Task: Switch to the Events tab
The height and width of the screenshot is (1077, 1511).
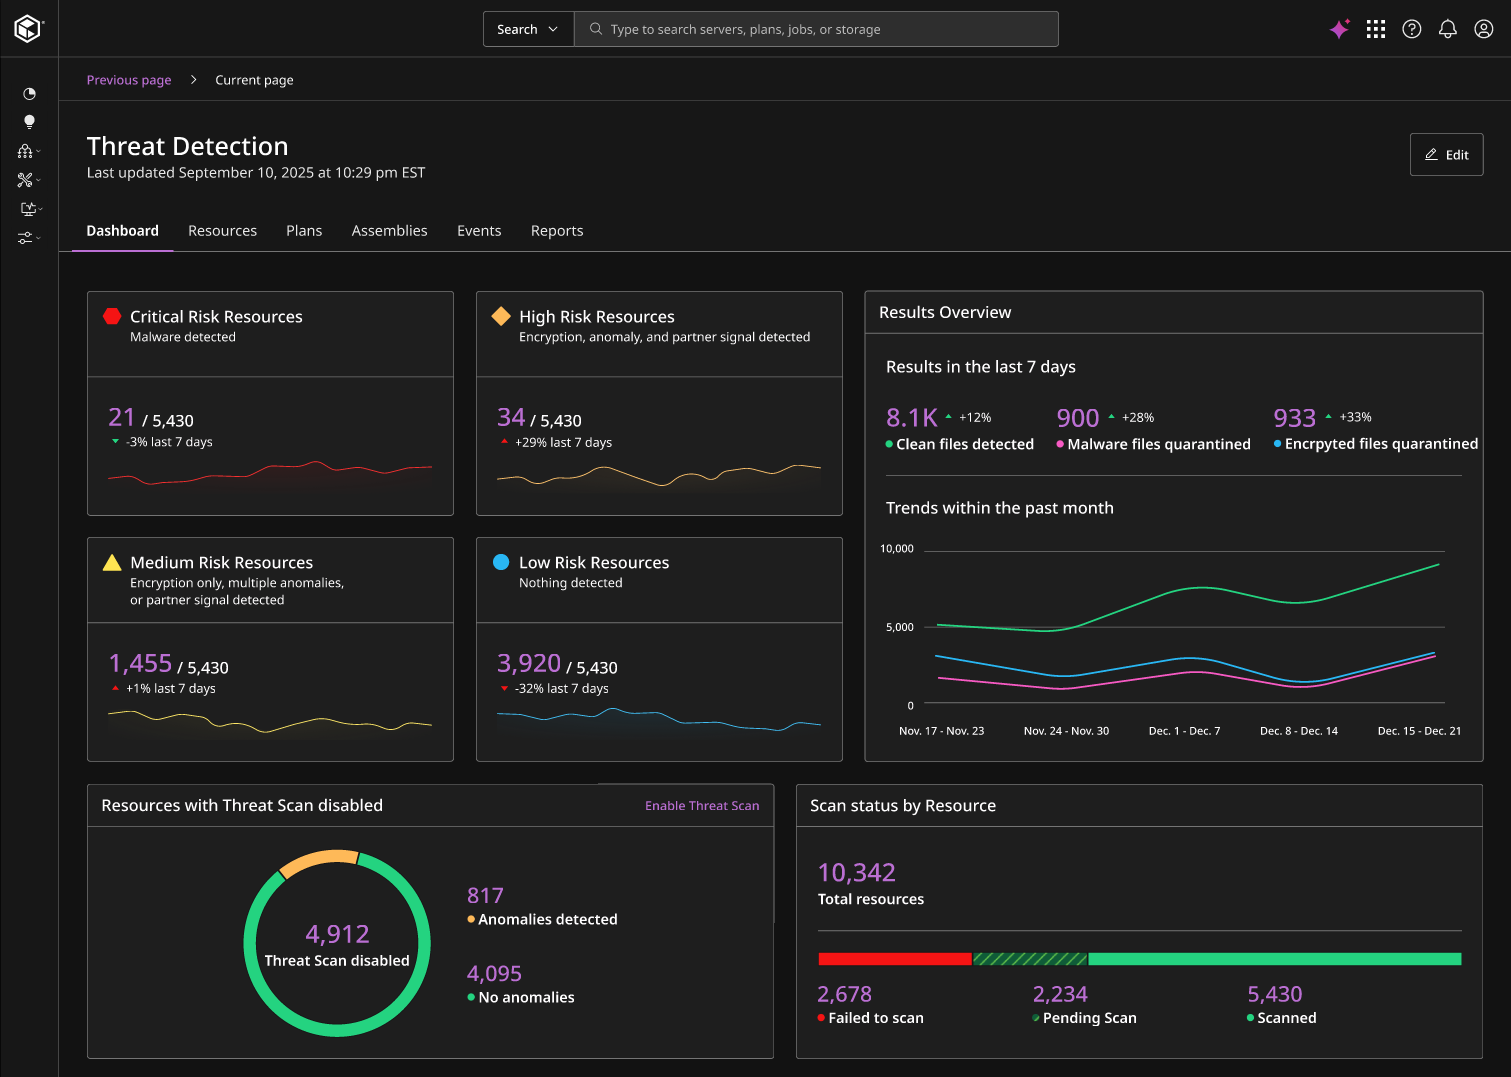Action: (x=479, y=231)
